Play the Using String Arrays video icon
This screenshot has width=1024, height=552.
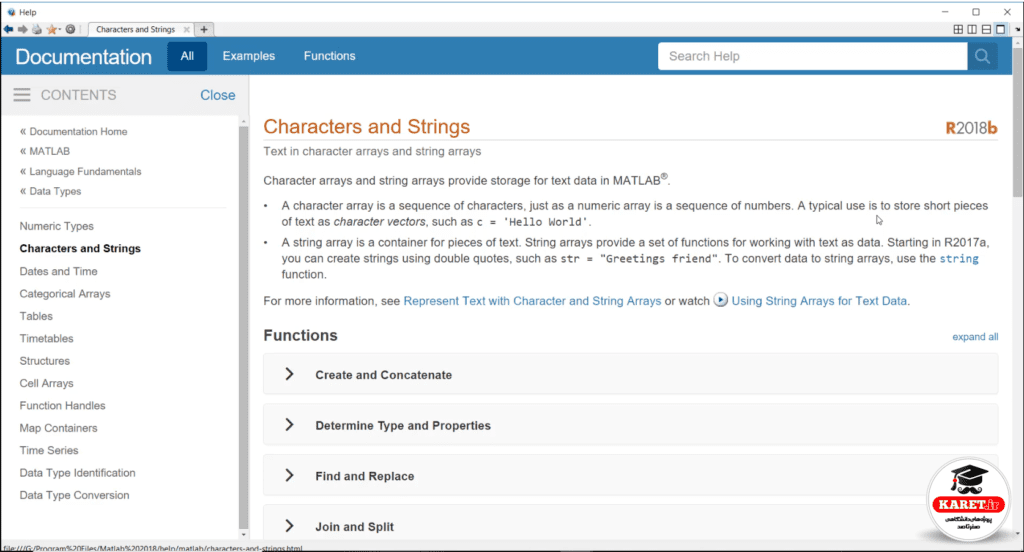(720, 300)
